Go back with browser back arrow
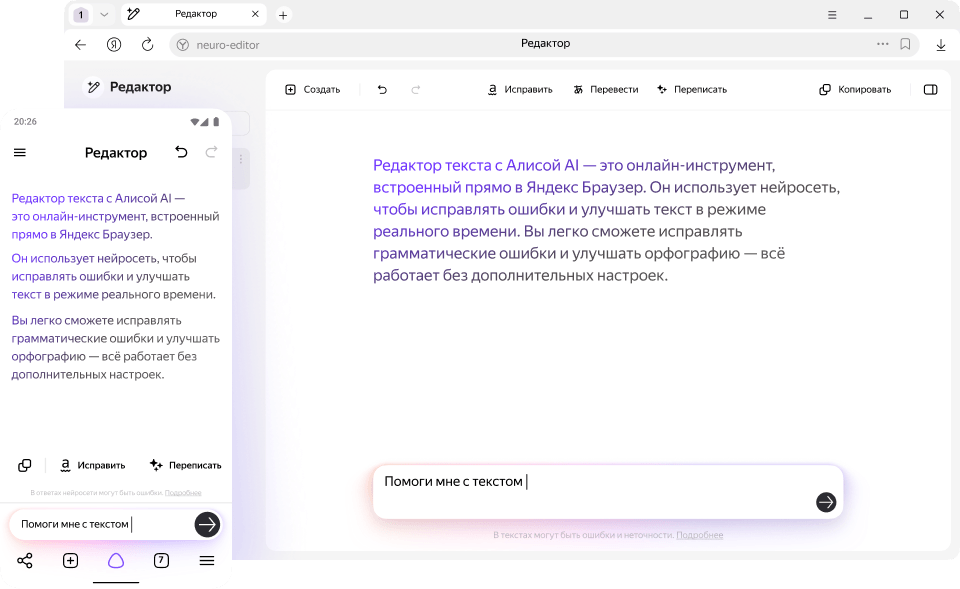Screen dimensions: 960x589 (80, 45)
